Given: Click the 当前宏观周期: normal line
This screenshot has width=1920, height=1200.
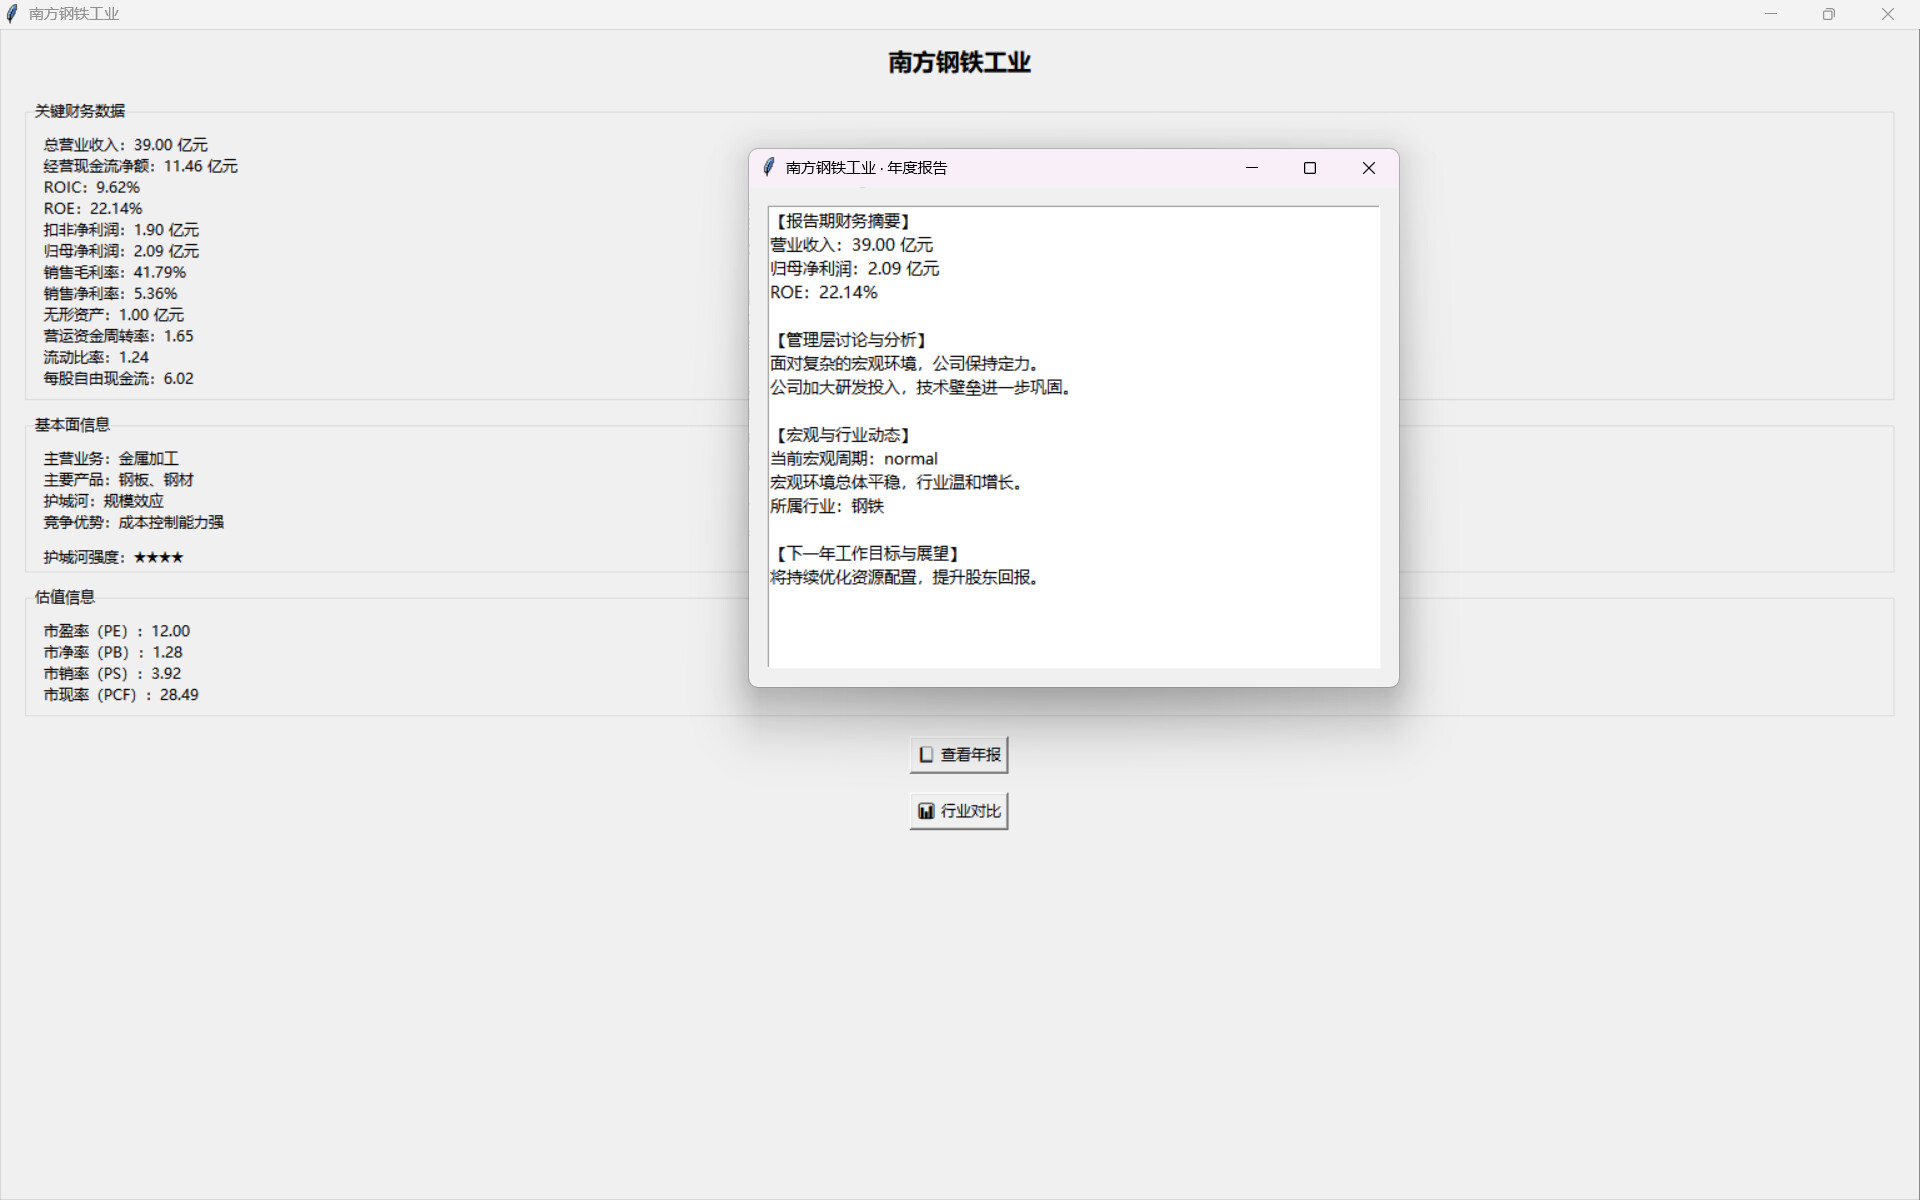Looking at the screenshot, I should 854,459.
